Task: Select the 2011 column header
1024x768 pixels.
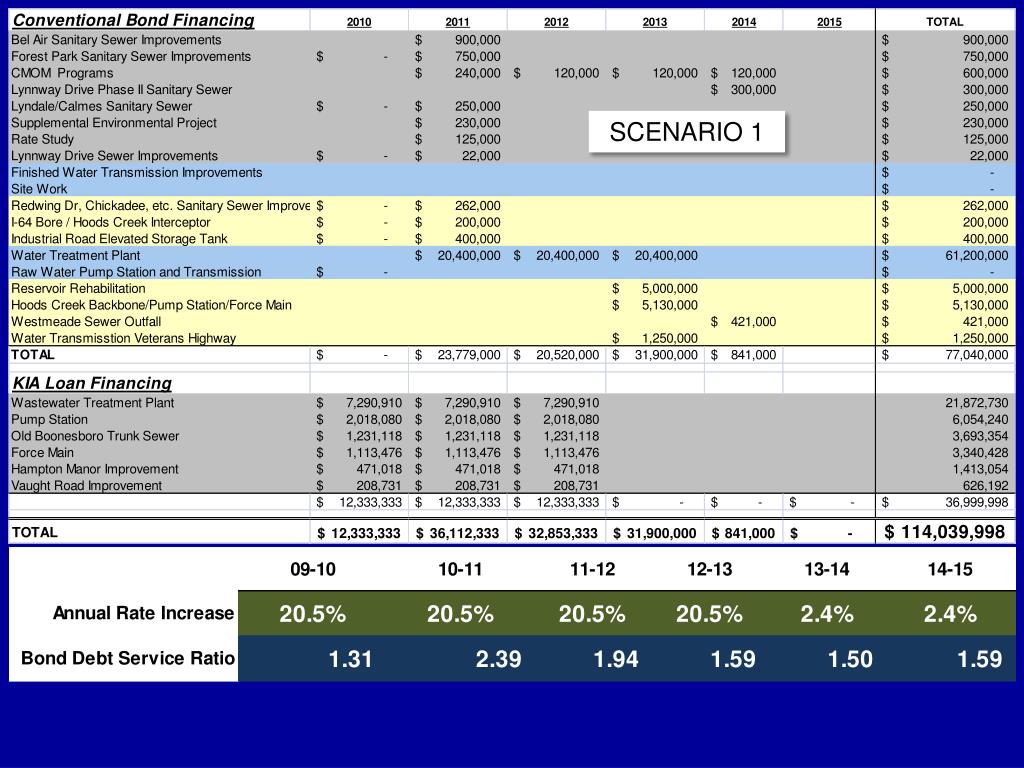Action: (x=457, y=22)
